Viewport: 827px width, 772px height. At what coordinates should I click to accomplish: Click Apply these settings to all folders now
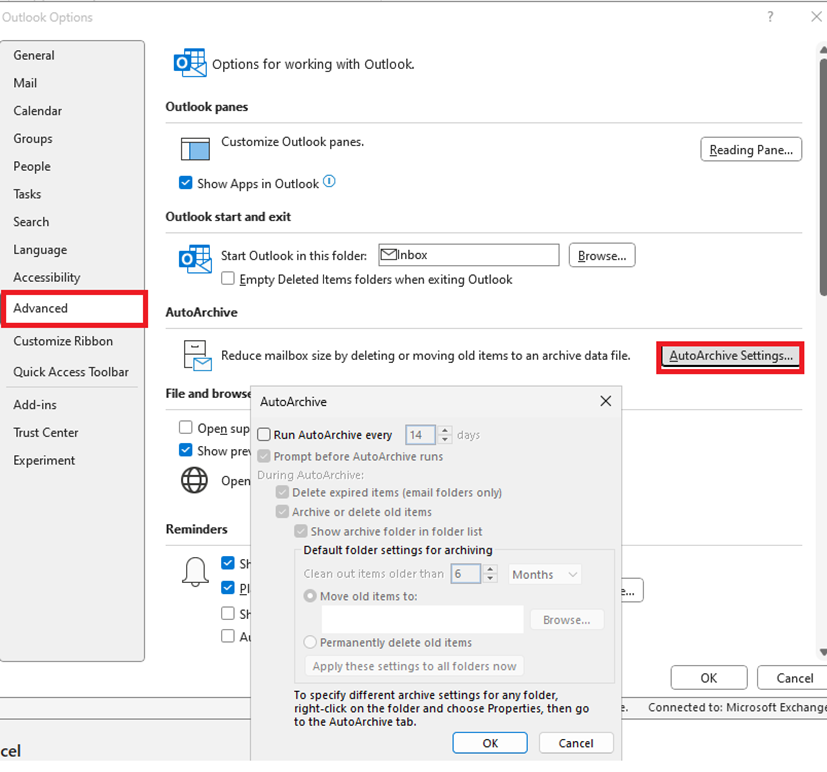click(414, 666)
